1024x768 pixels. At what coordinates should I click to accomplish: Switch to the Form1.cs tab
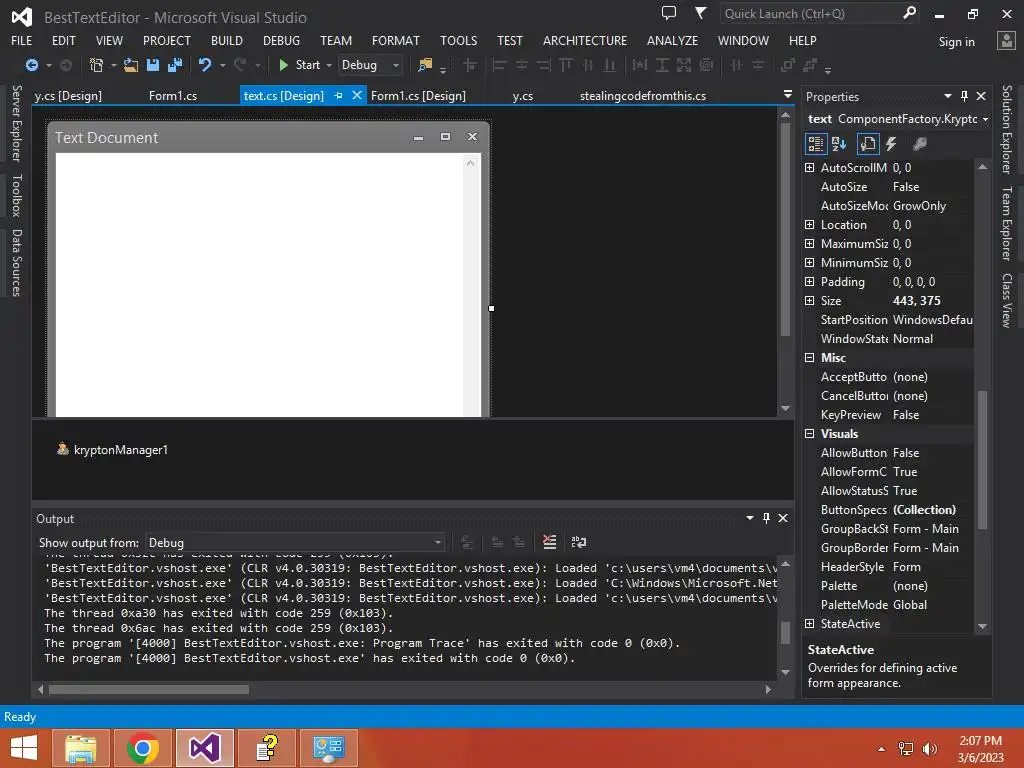(172, 95)
